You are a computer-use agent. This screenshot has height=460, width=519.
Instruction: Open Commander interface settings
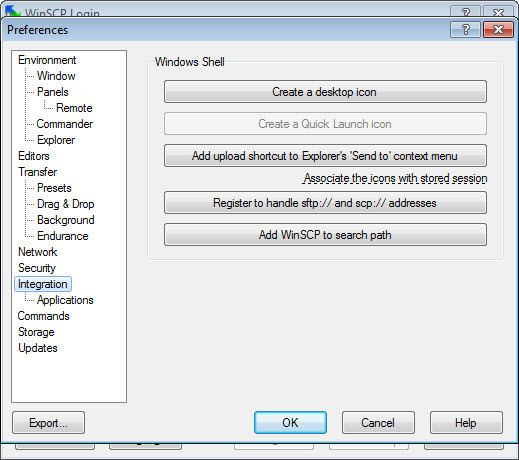point(65,124)
